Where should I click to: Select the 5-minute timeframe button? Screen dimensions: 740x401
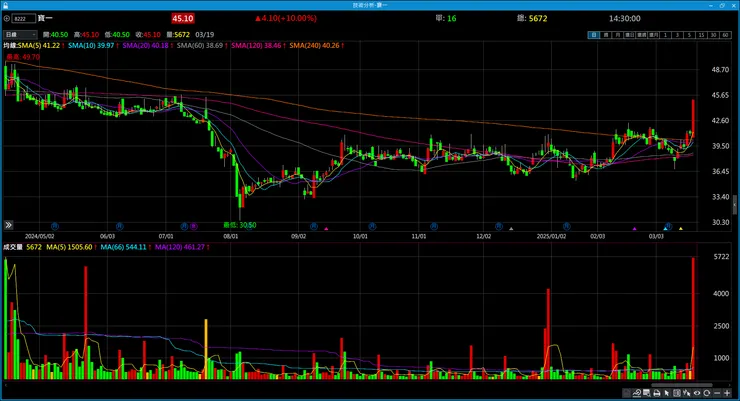coord(689,35)
